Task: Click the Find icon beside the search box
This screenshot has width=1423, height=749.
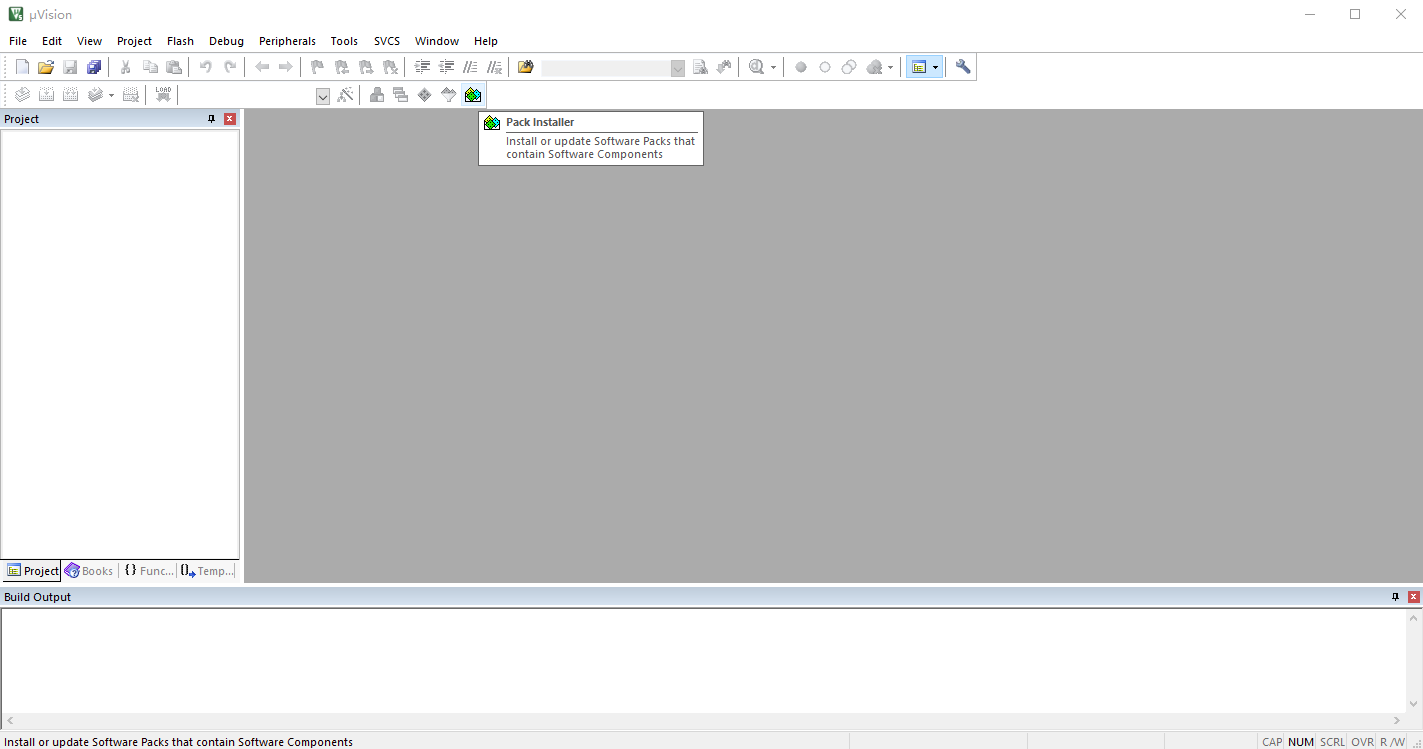Action: pos(700,67)
